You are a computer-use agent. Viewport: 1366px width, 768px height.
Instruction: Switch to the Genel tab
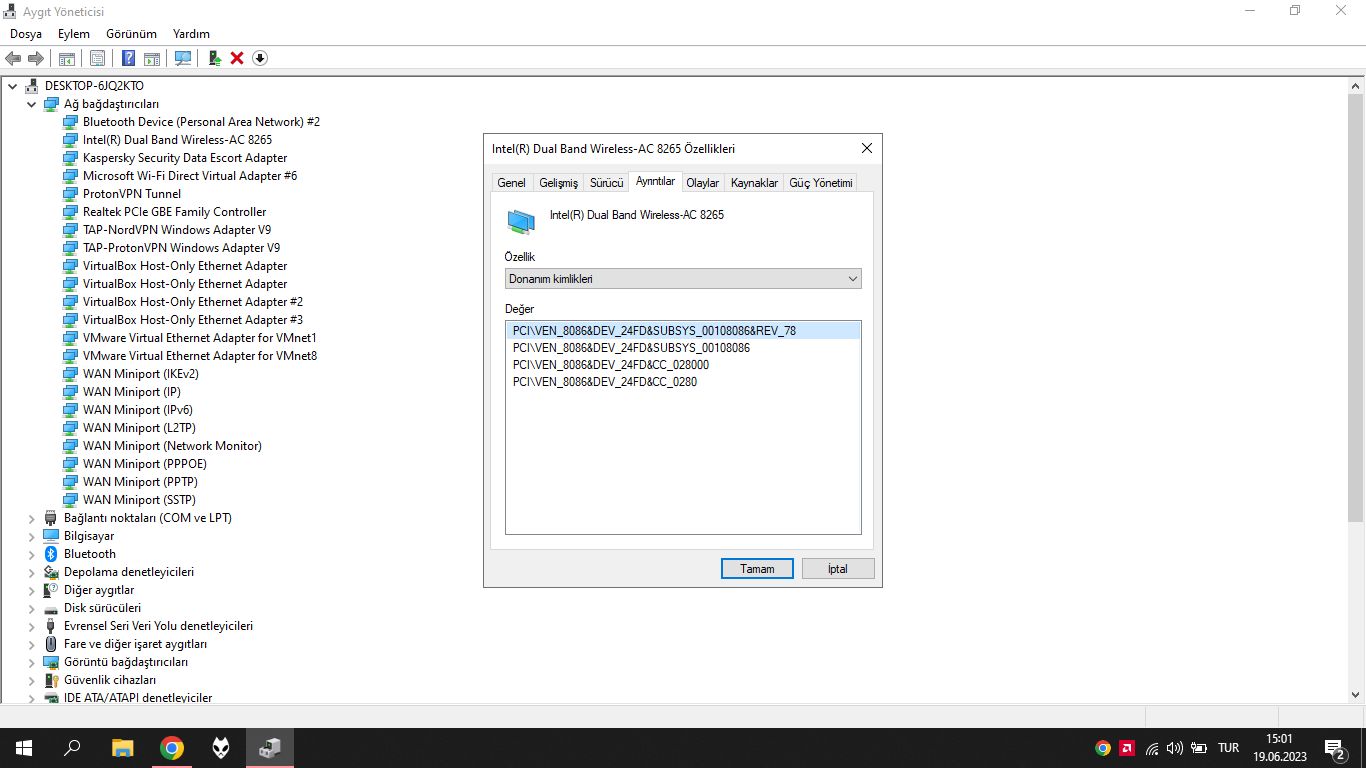[512, 183]
